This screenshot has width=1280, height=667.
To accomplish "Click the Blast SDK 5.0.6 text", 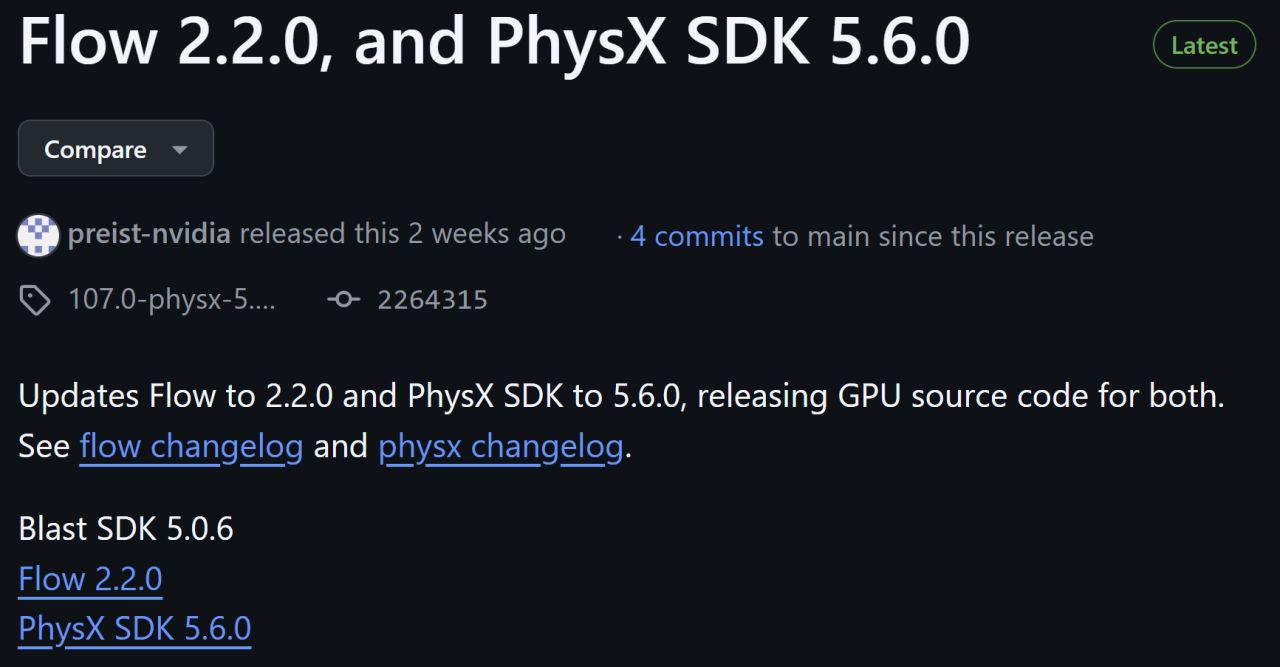I will [x=126, y=529].
